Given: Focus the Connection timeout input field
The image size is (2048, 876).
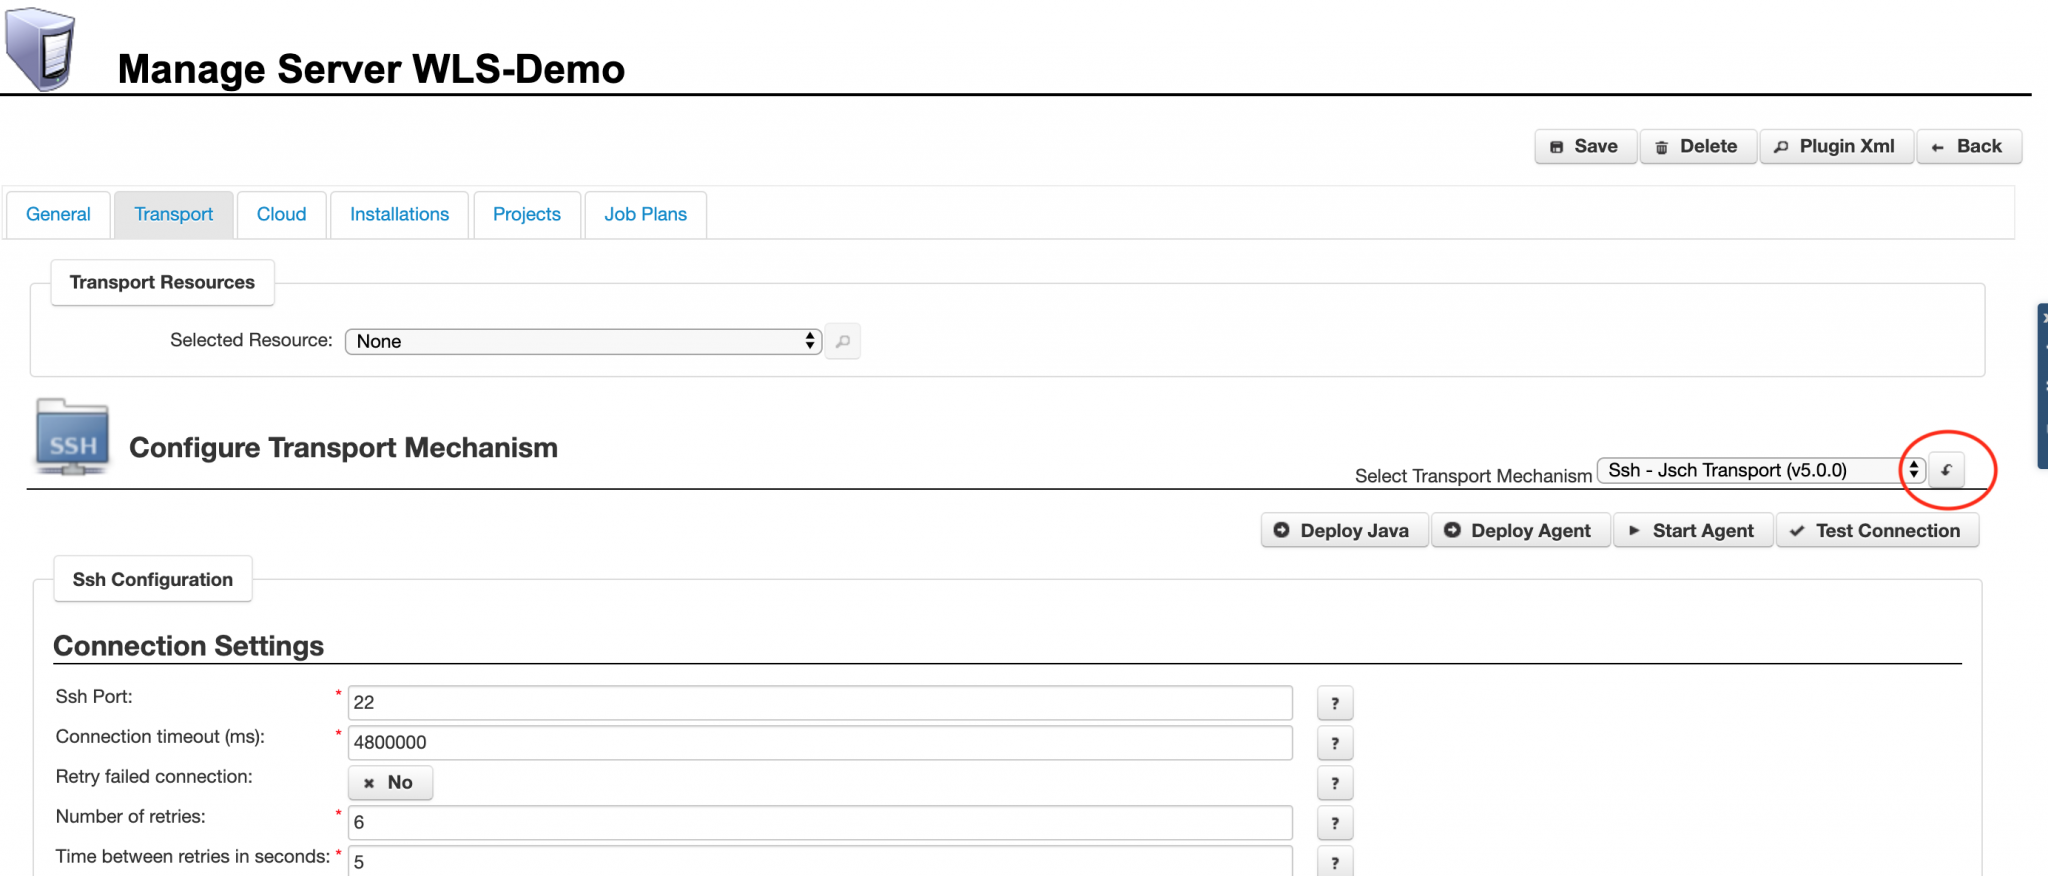Looking at the screenshot, I should [819, 743].
